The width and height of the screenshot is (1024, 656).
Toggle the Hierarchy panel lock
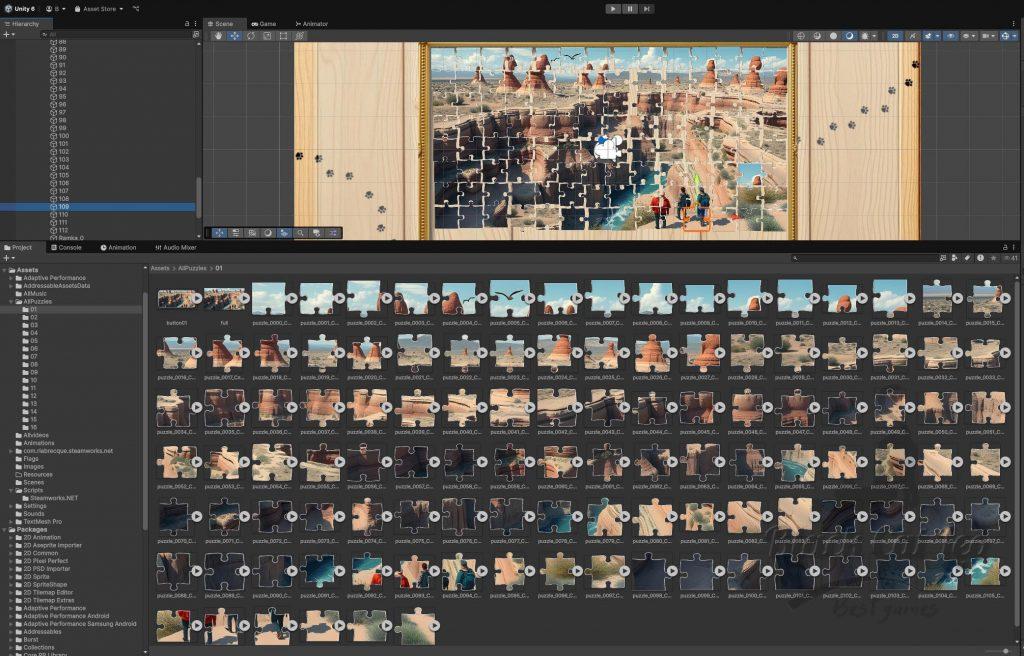pos(187,24)
